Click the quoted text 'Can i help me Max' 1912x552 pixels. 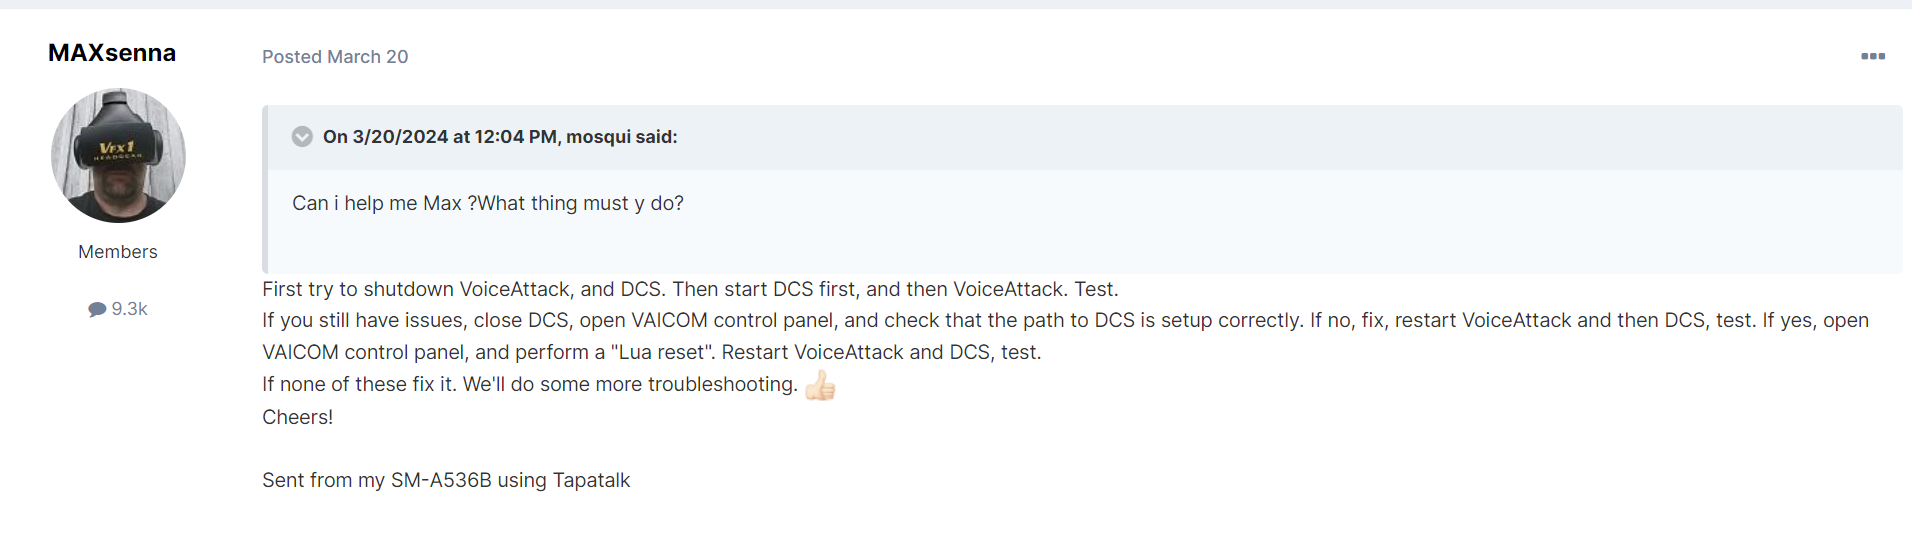[377, 203]
